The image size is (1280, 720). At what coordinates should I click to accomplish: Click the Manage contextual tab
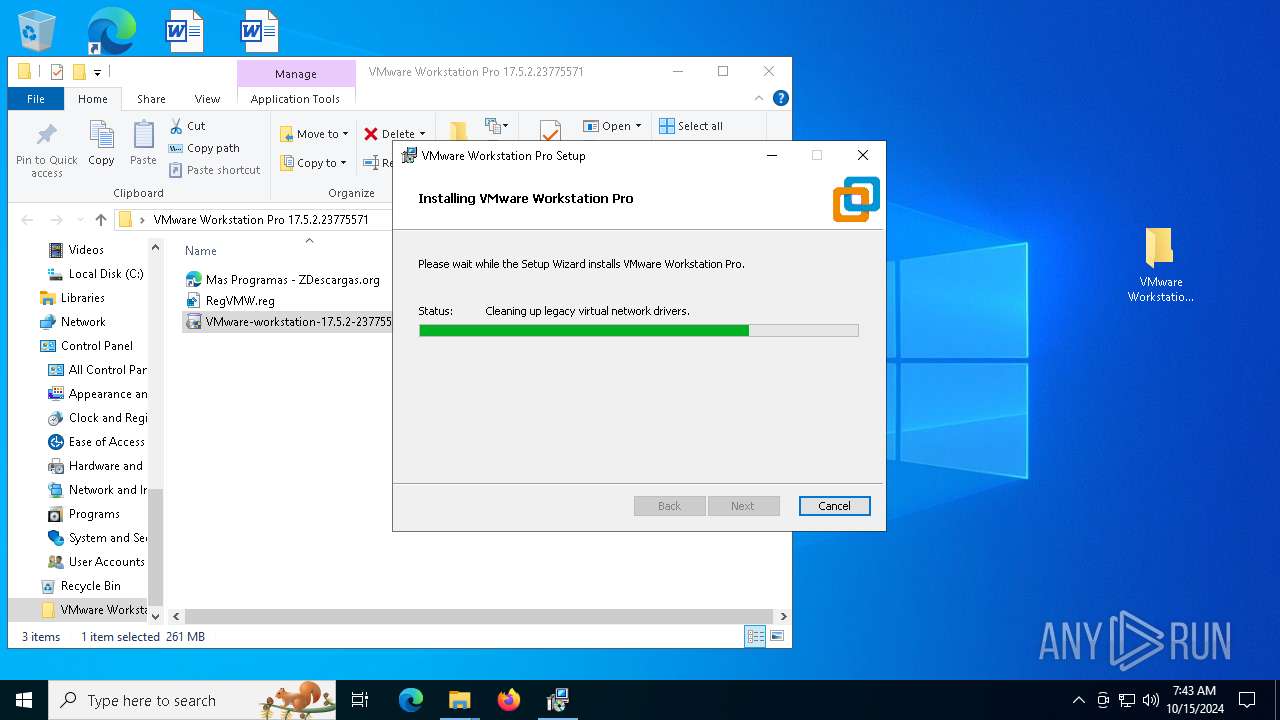click(296, 74)
